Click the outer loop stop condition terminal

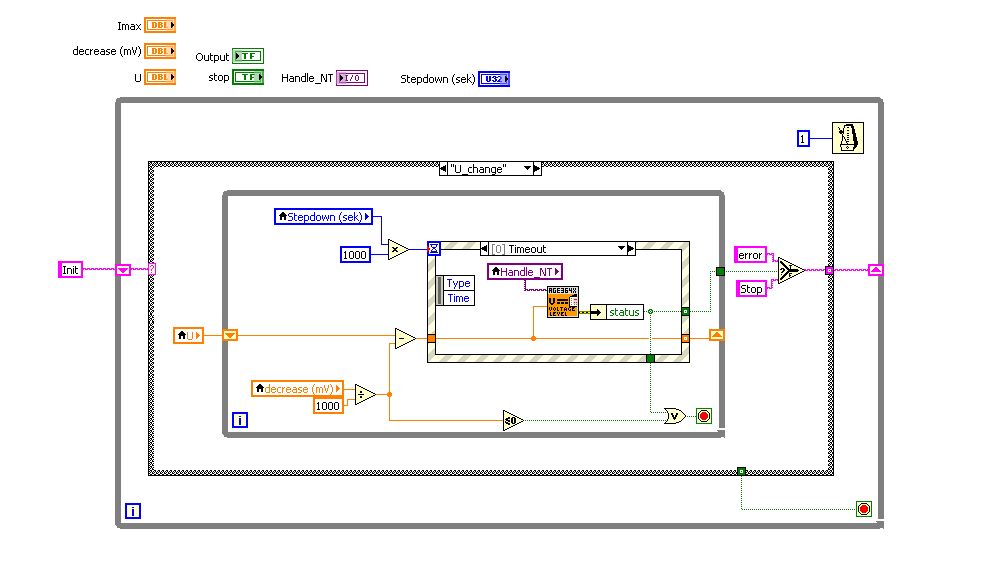(x=864, y=509)
